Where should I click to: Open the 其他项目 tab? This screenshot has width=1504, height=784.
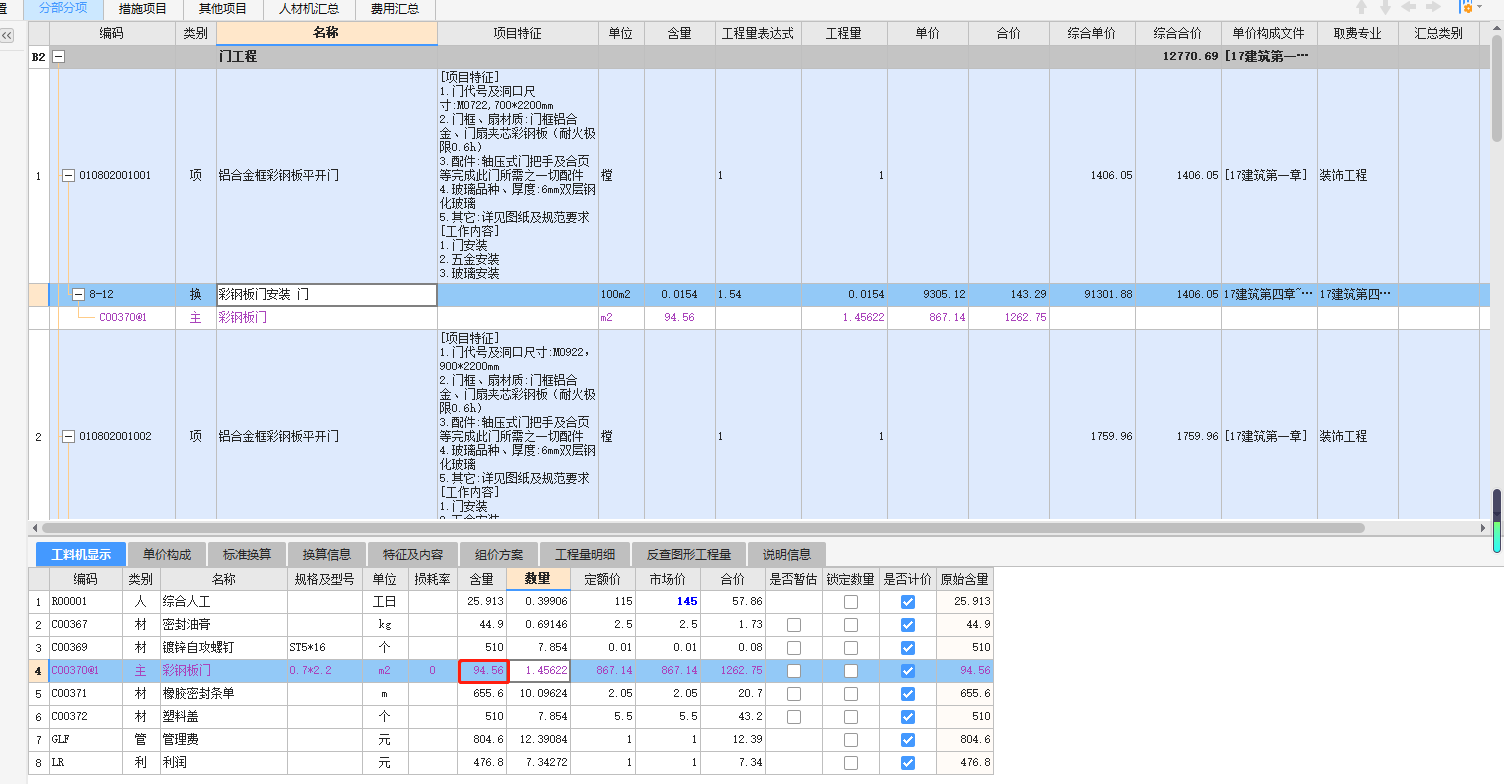point(223,9)
